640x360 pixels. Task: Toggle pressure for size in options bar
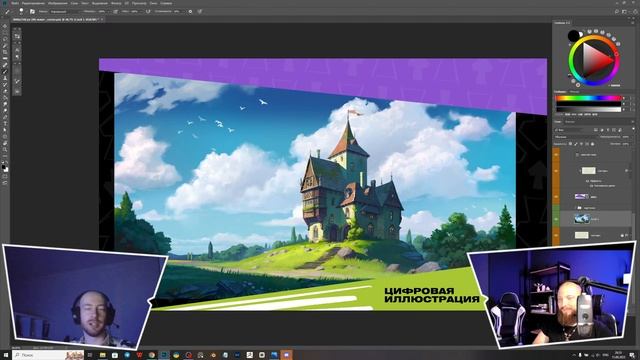(x=200, y=11)
